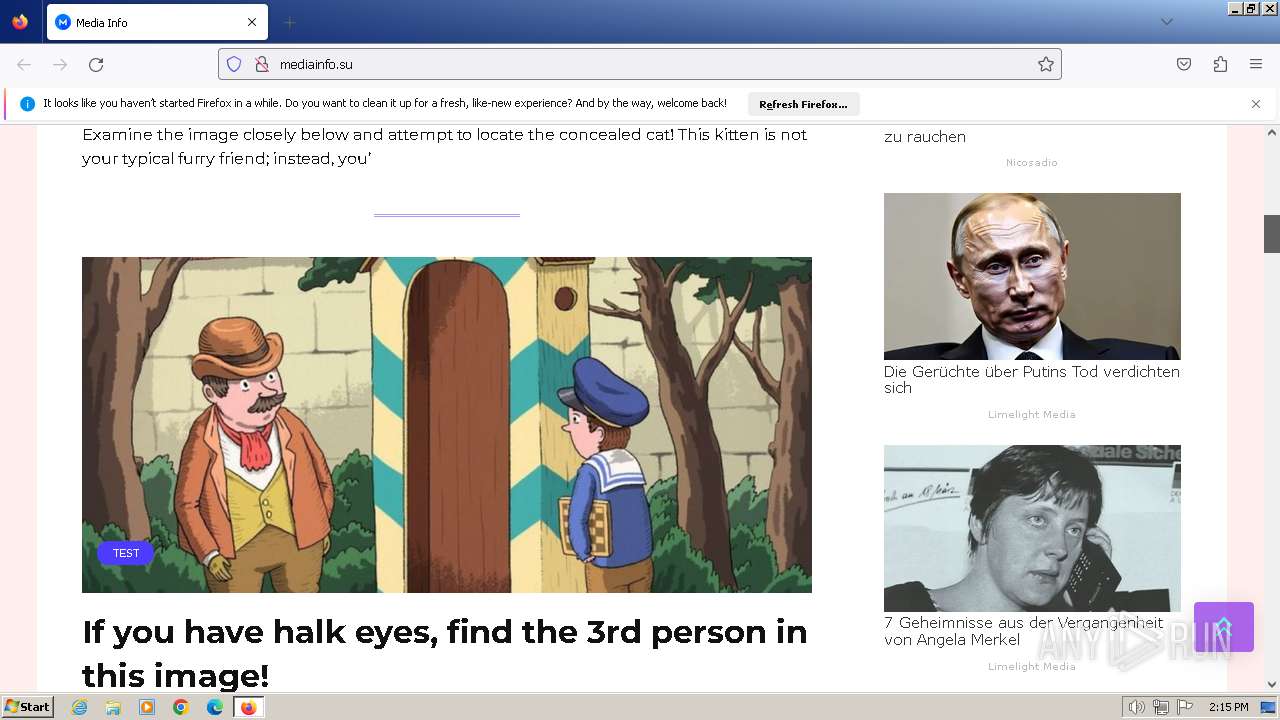1280x720 pixels.
Task: Click the info icon in notification bar
Action: click(28, 104)
